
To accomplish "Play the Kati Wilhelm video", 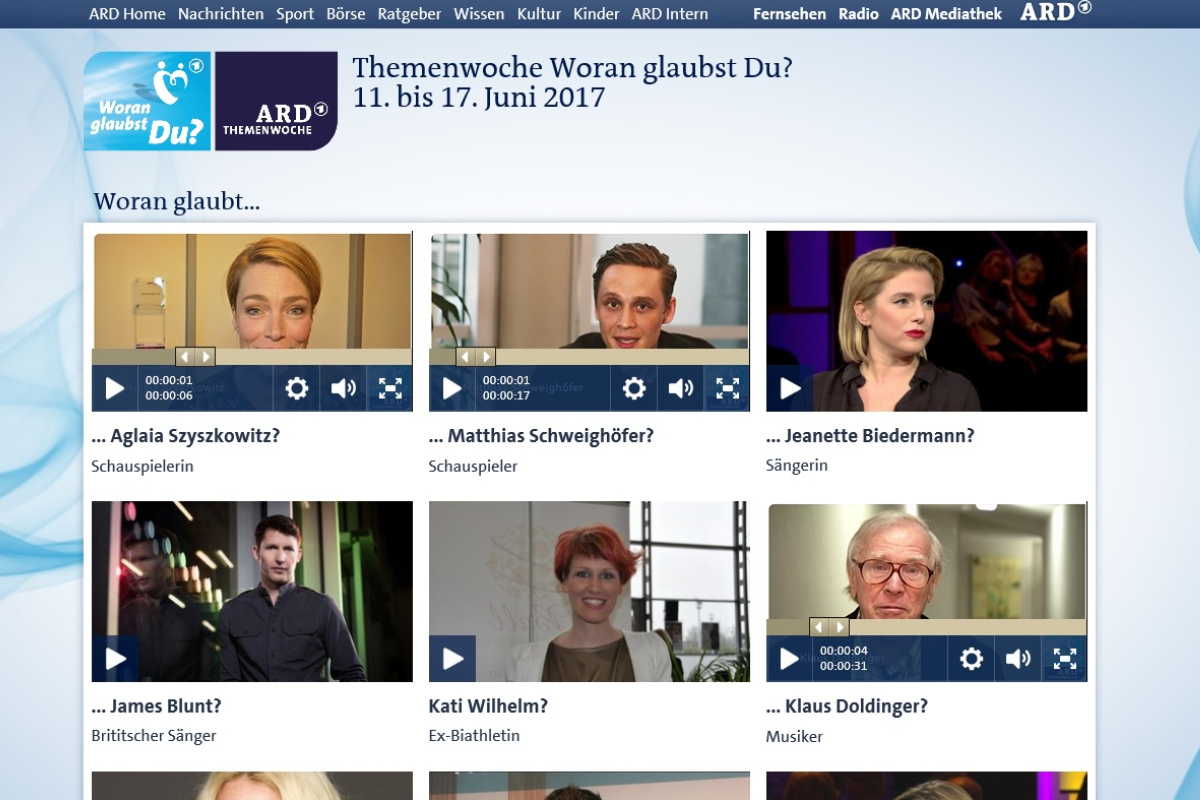I will 452,658.
